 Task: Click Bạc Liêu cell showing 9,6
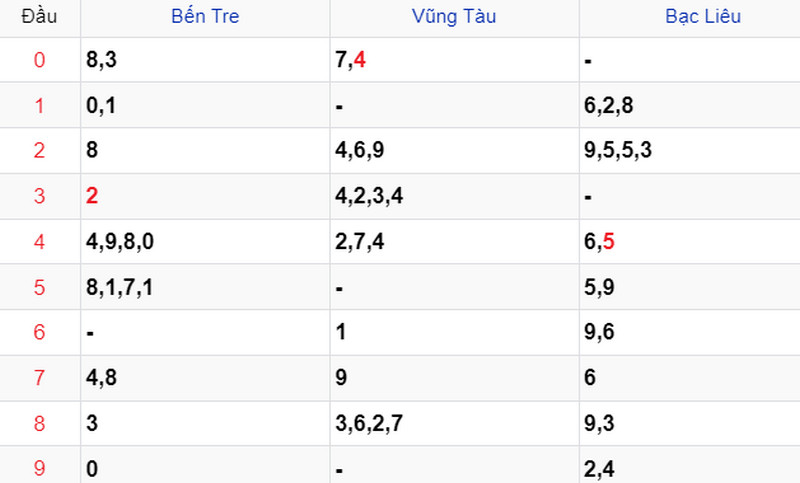click(690, 332)
